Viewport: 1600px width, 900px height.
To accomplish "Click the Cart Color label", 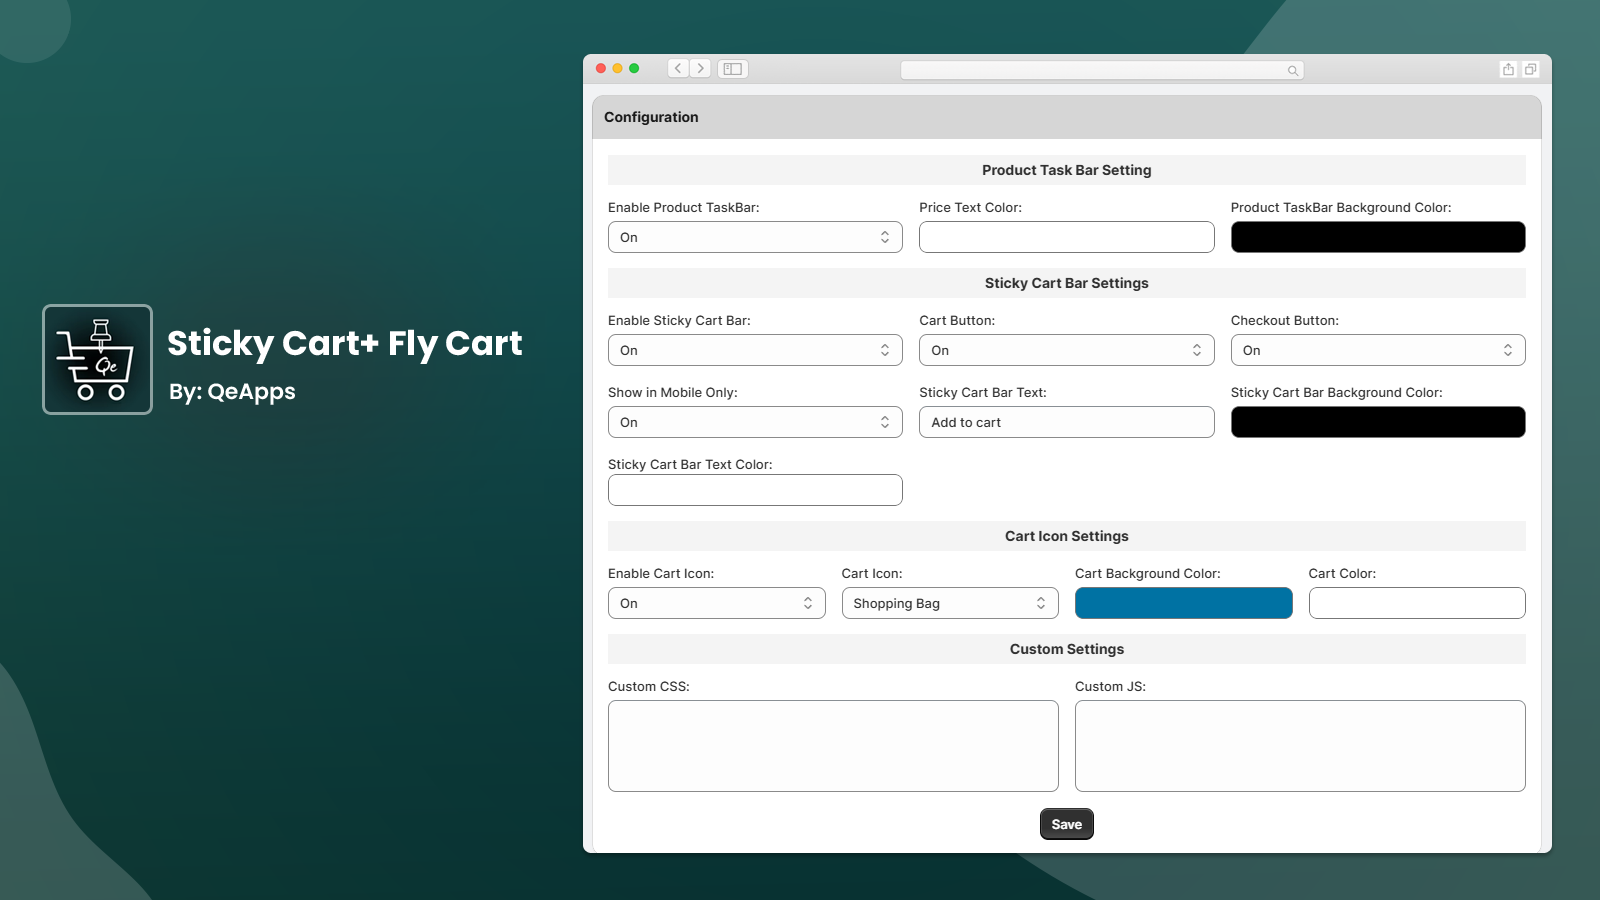I will (1342, 574).
